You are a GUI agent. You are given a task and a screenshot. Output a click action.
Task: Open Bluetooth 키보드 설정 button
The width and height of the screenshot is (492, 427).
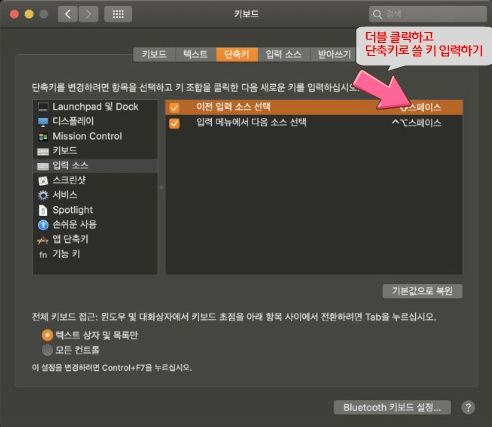pos(392,407)
